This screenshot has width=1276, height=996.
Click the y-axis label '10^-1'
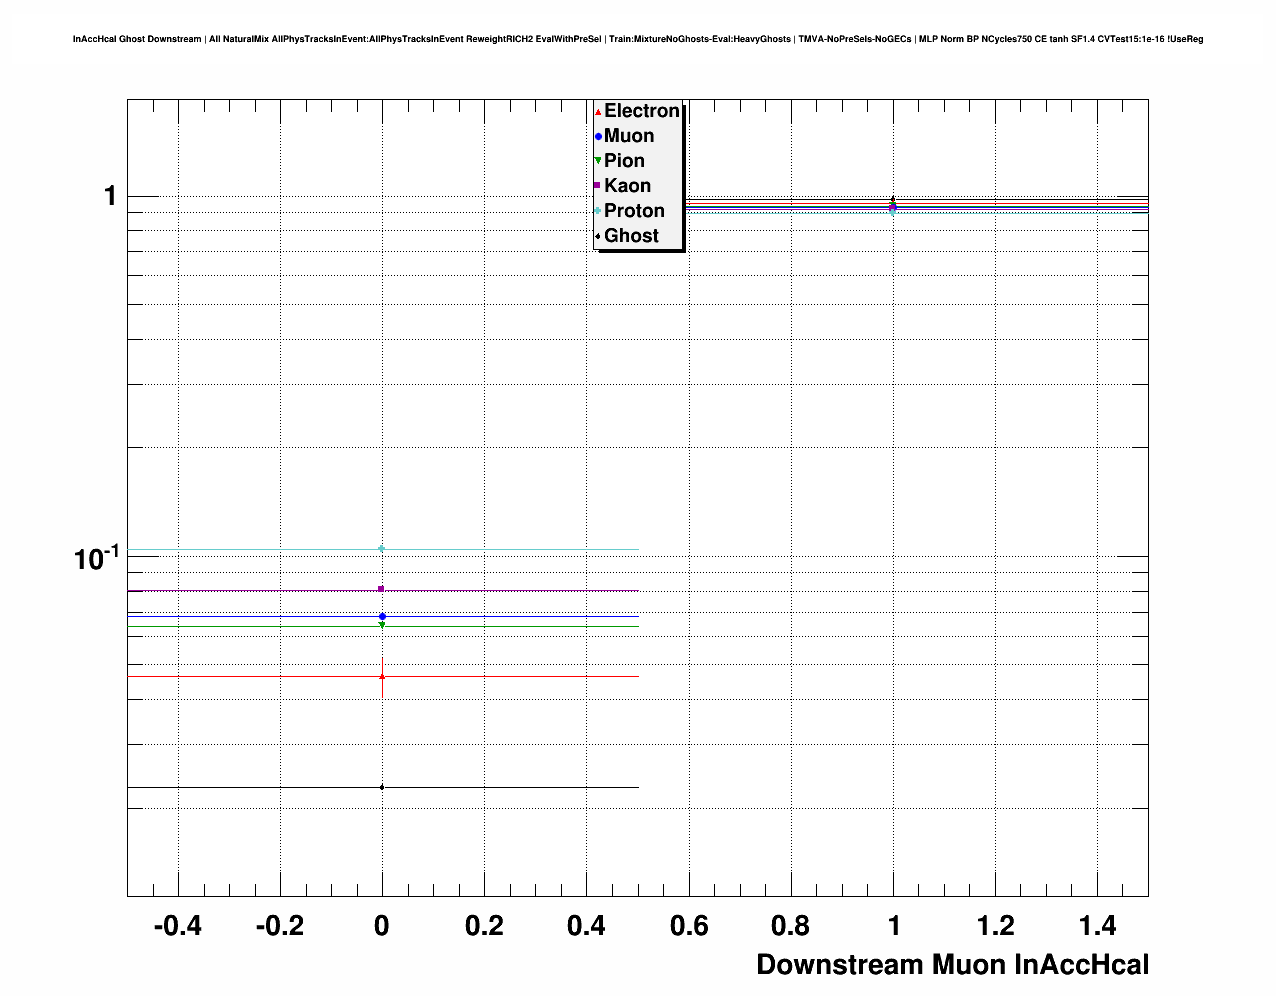(x=97, y=558)
